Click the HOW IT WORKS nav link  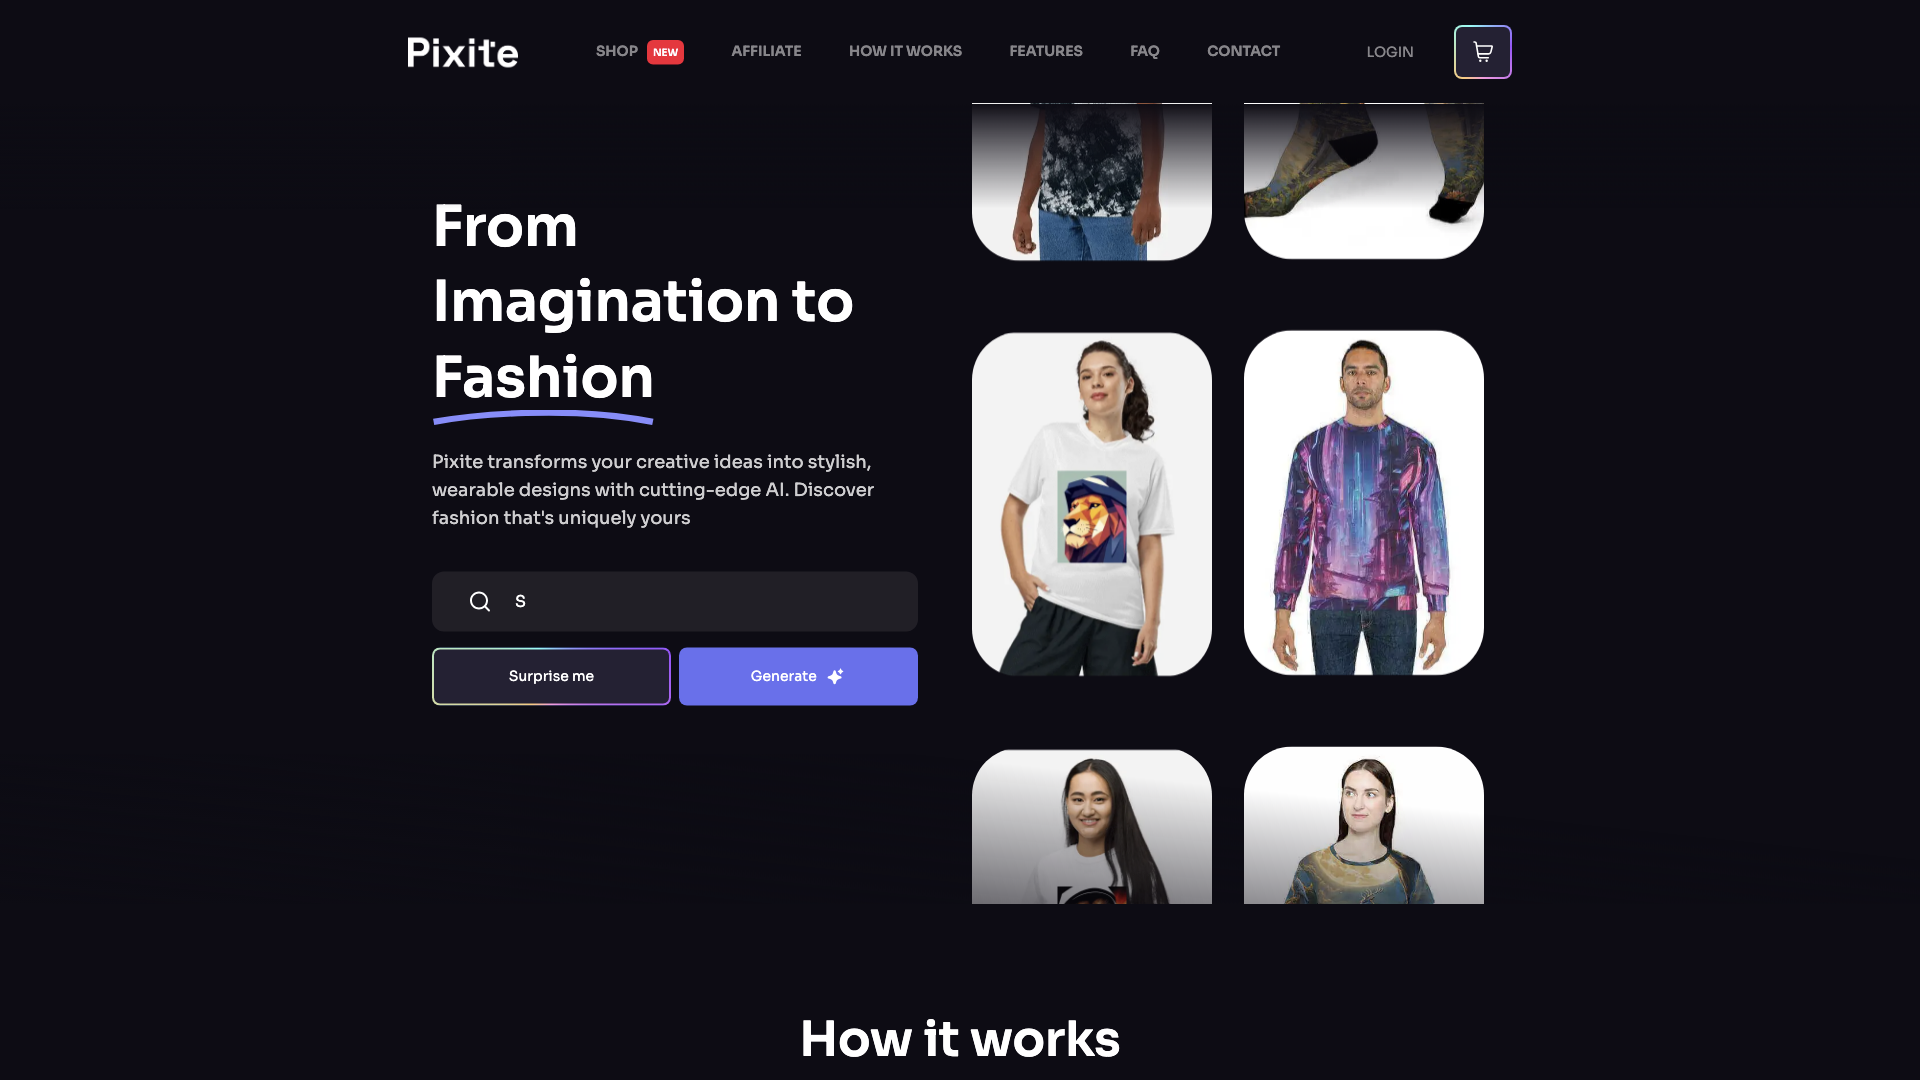click(x=905, y=51)
